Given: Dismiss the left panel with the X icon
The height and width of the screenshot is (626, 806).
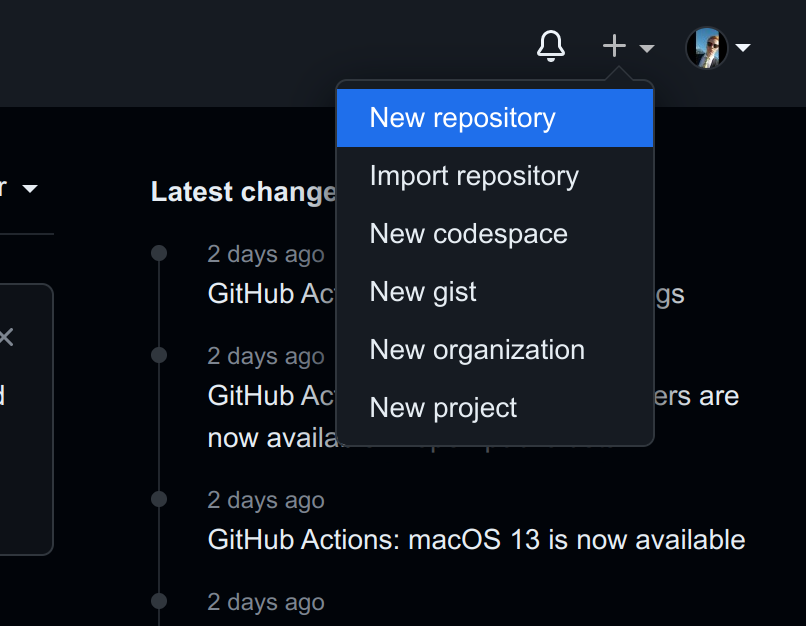Looking at the screenshot, I should 6,337.
